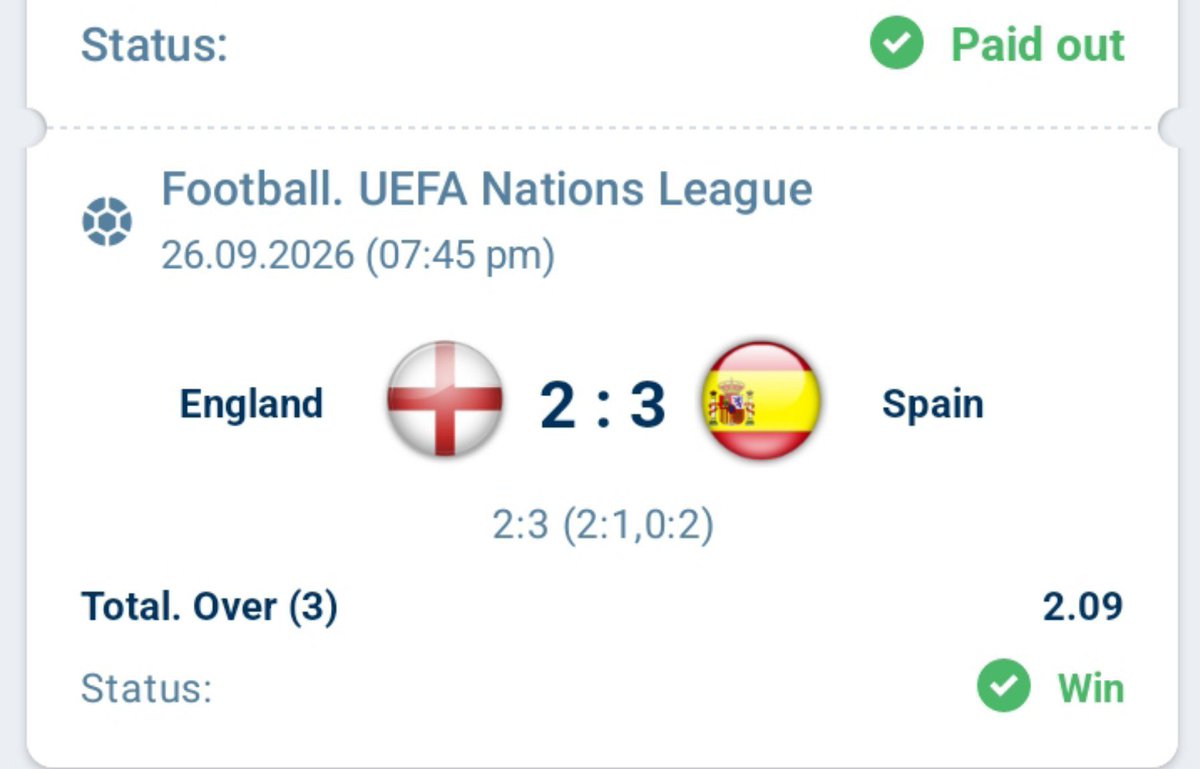Click the ticket notch on the dashed divider's left end
This screenshot has width=1200, height=769.
point(36,127)
